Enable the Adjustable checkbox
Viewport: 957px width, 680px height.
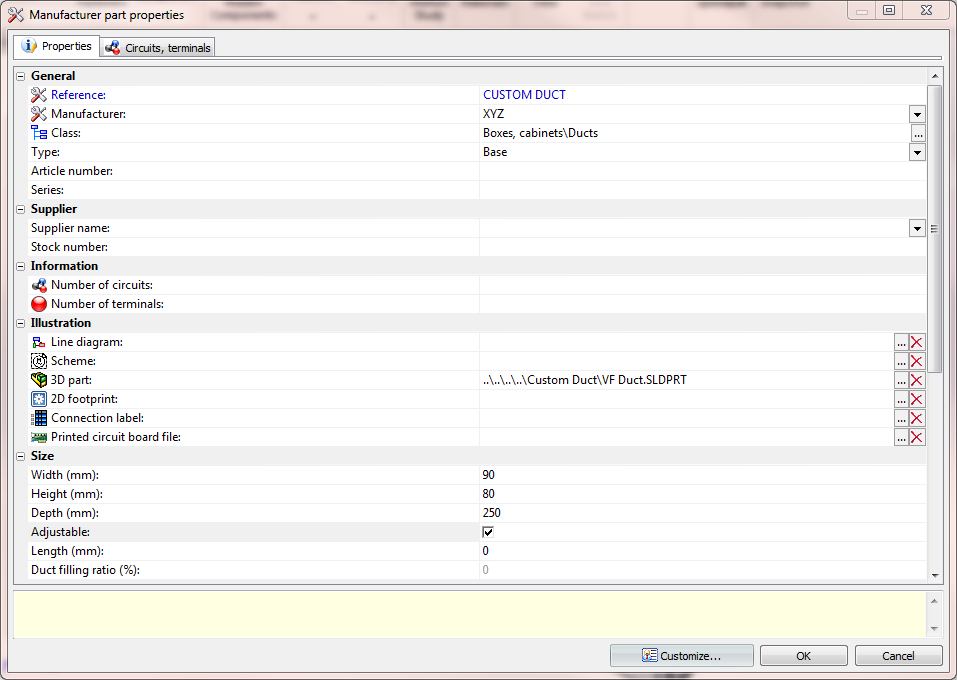click(487, 532)
